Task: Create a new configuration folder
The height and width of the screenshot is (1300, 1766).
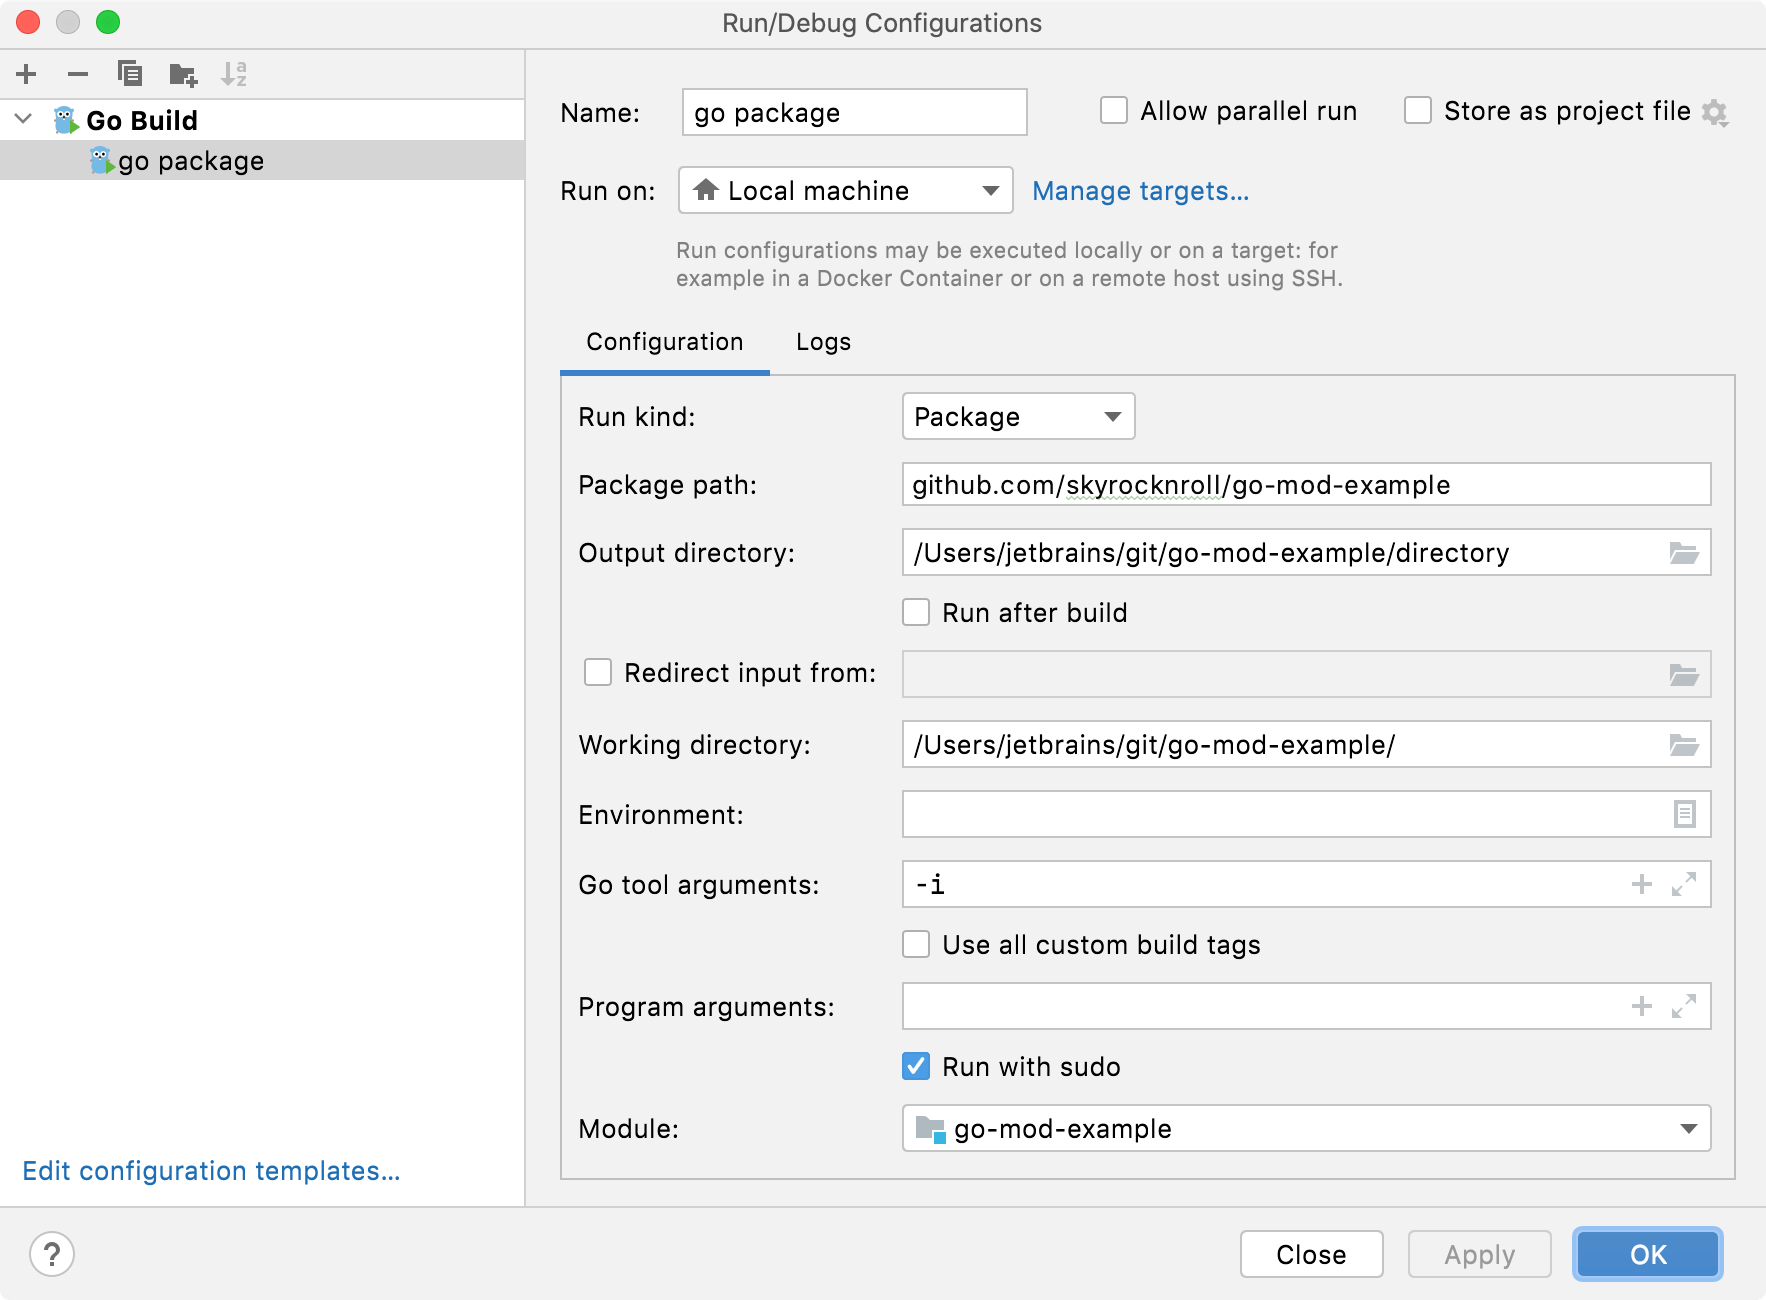Action: click(x=184, y=73)
